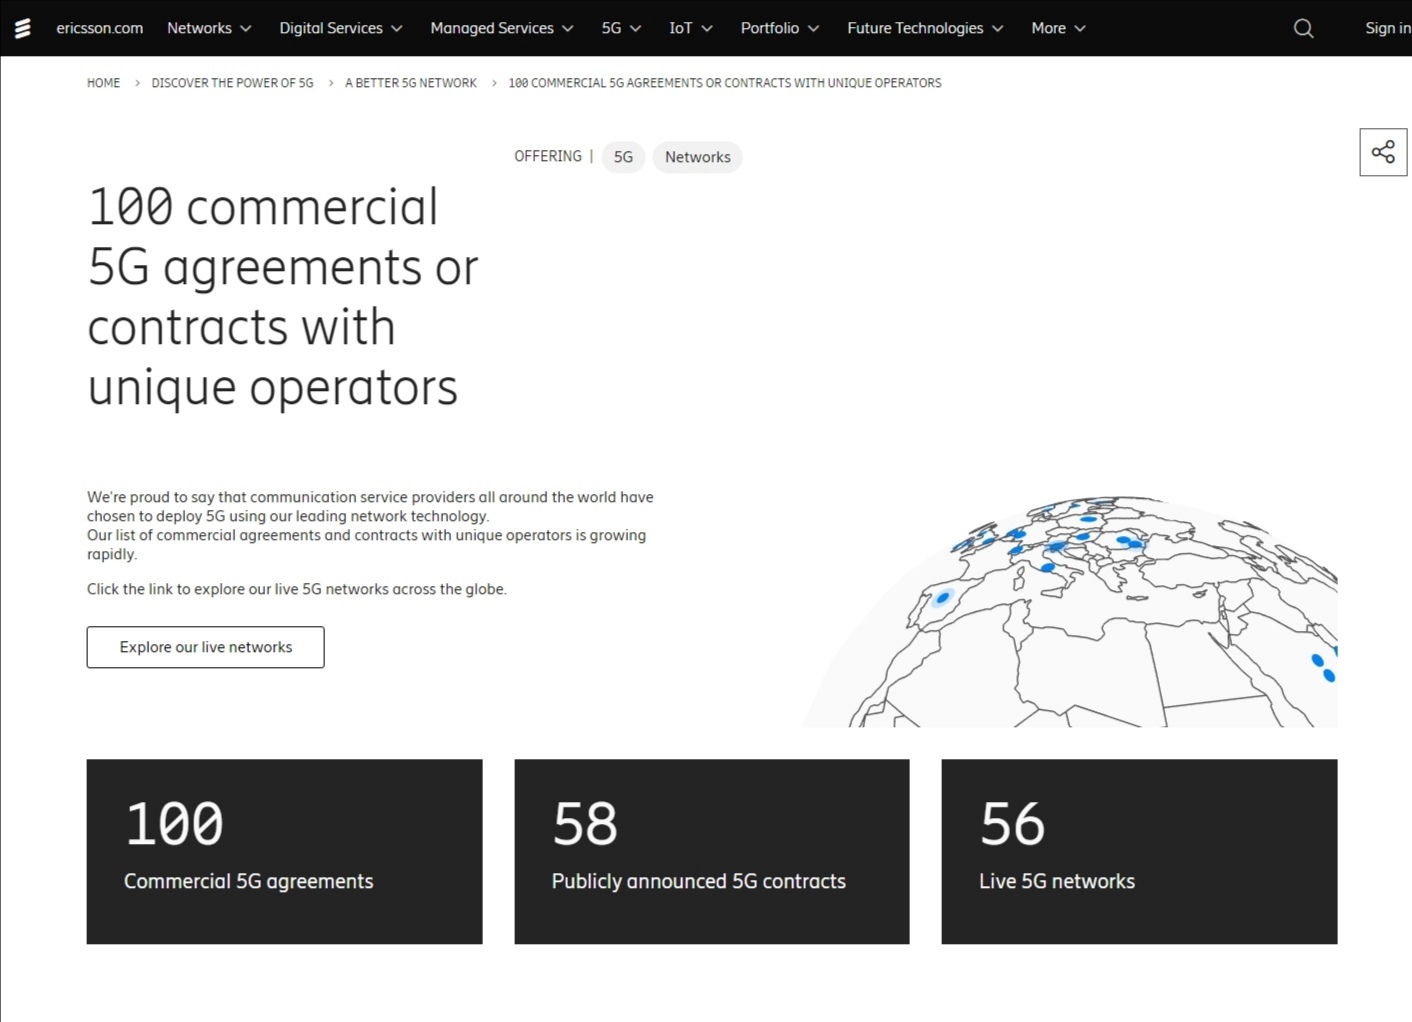This screenshot has width=1412, height=1022.
Task: Click the page headline text
Action: [x=283, y=297]
